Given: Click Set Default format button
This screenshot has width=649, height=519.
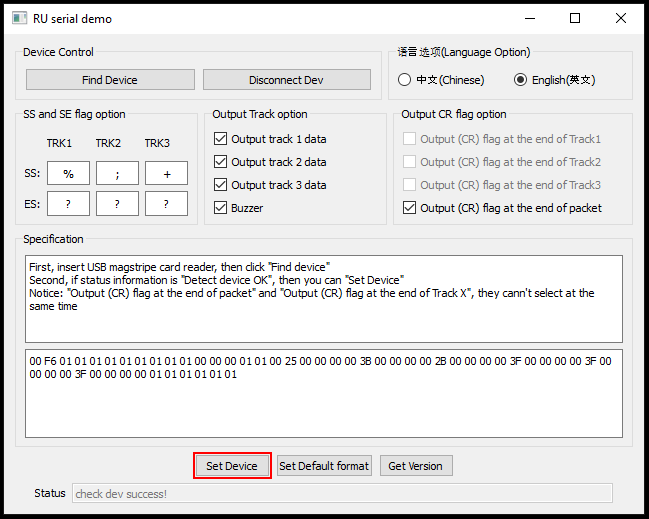Looking at the screenshot, I should (x=324, y=466).
